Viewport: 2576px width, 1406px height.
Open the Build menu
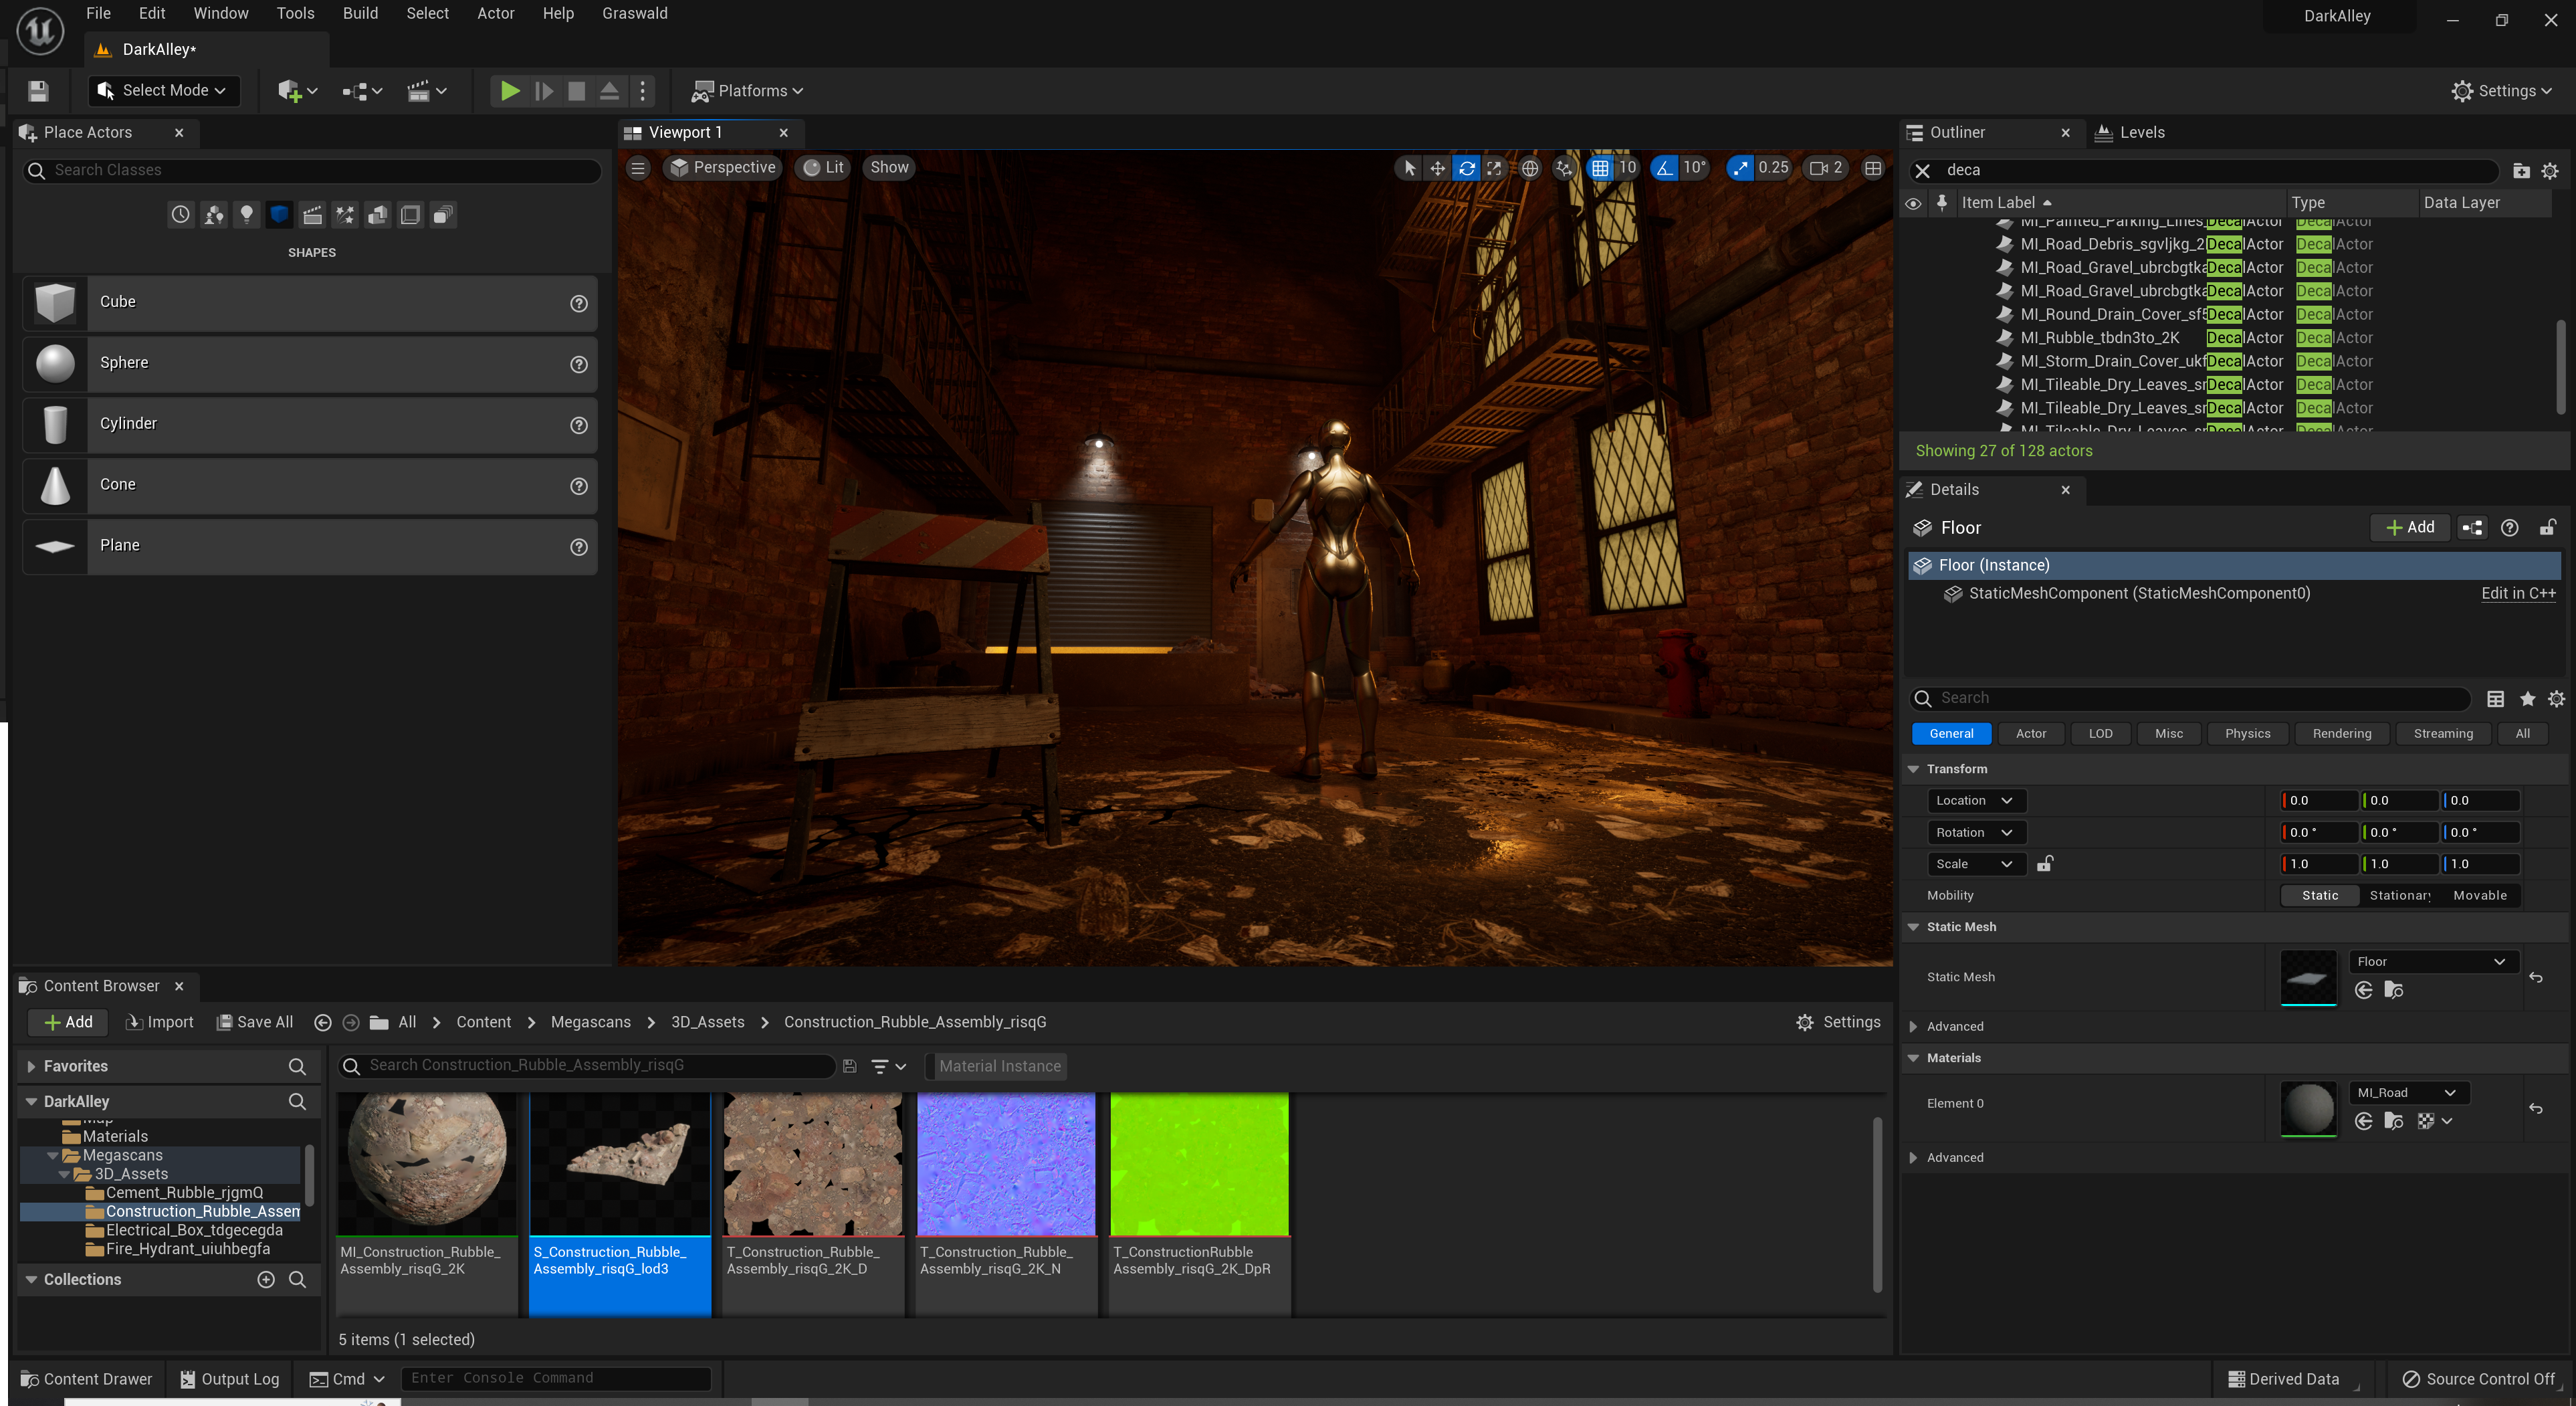tap(360, 13)
